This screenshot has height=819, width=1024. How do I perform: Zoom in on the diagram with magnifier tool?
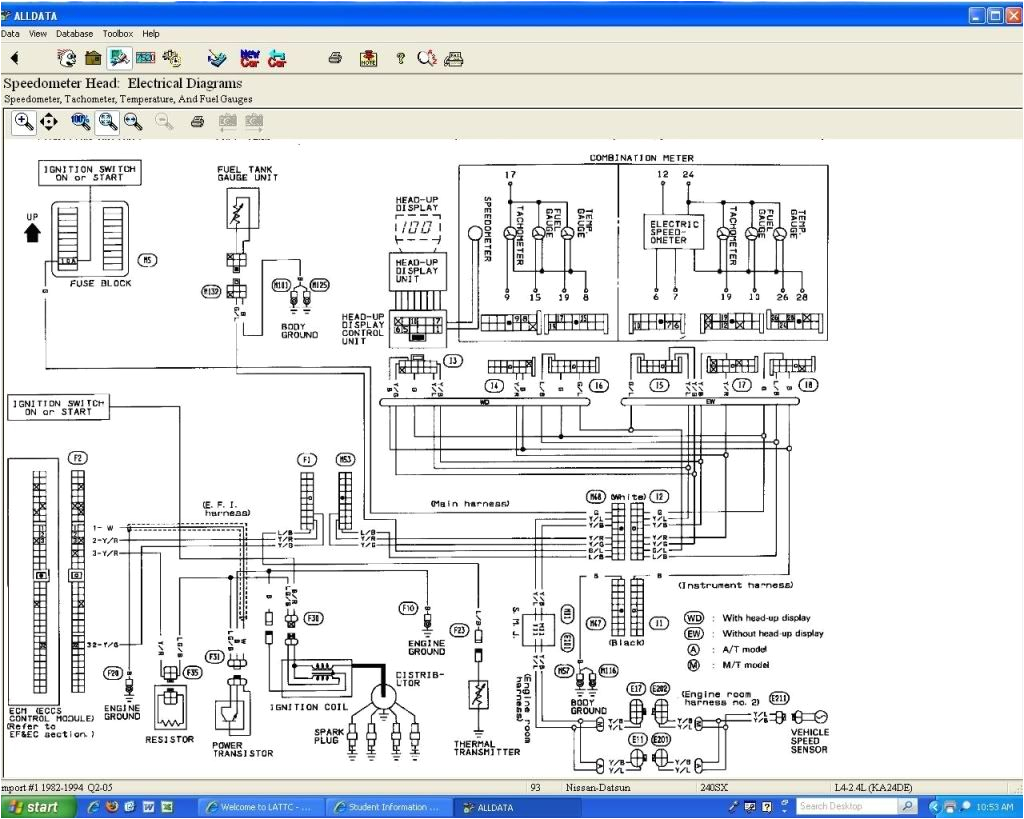coord(22,121)
